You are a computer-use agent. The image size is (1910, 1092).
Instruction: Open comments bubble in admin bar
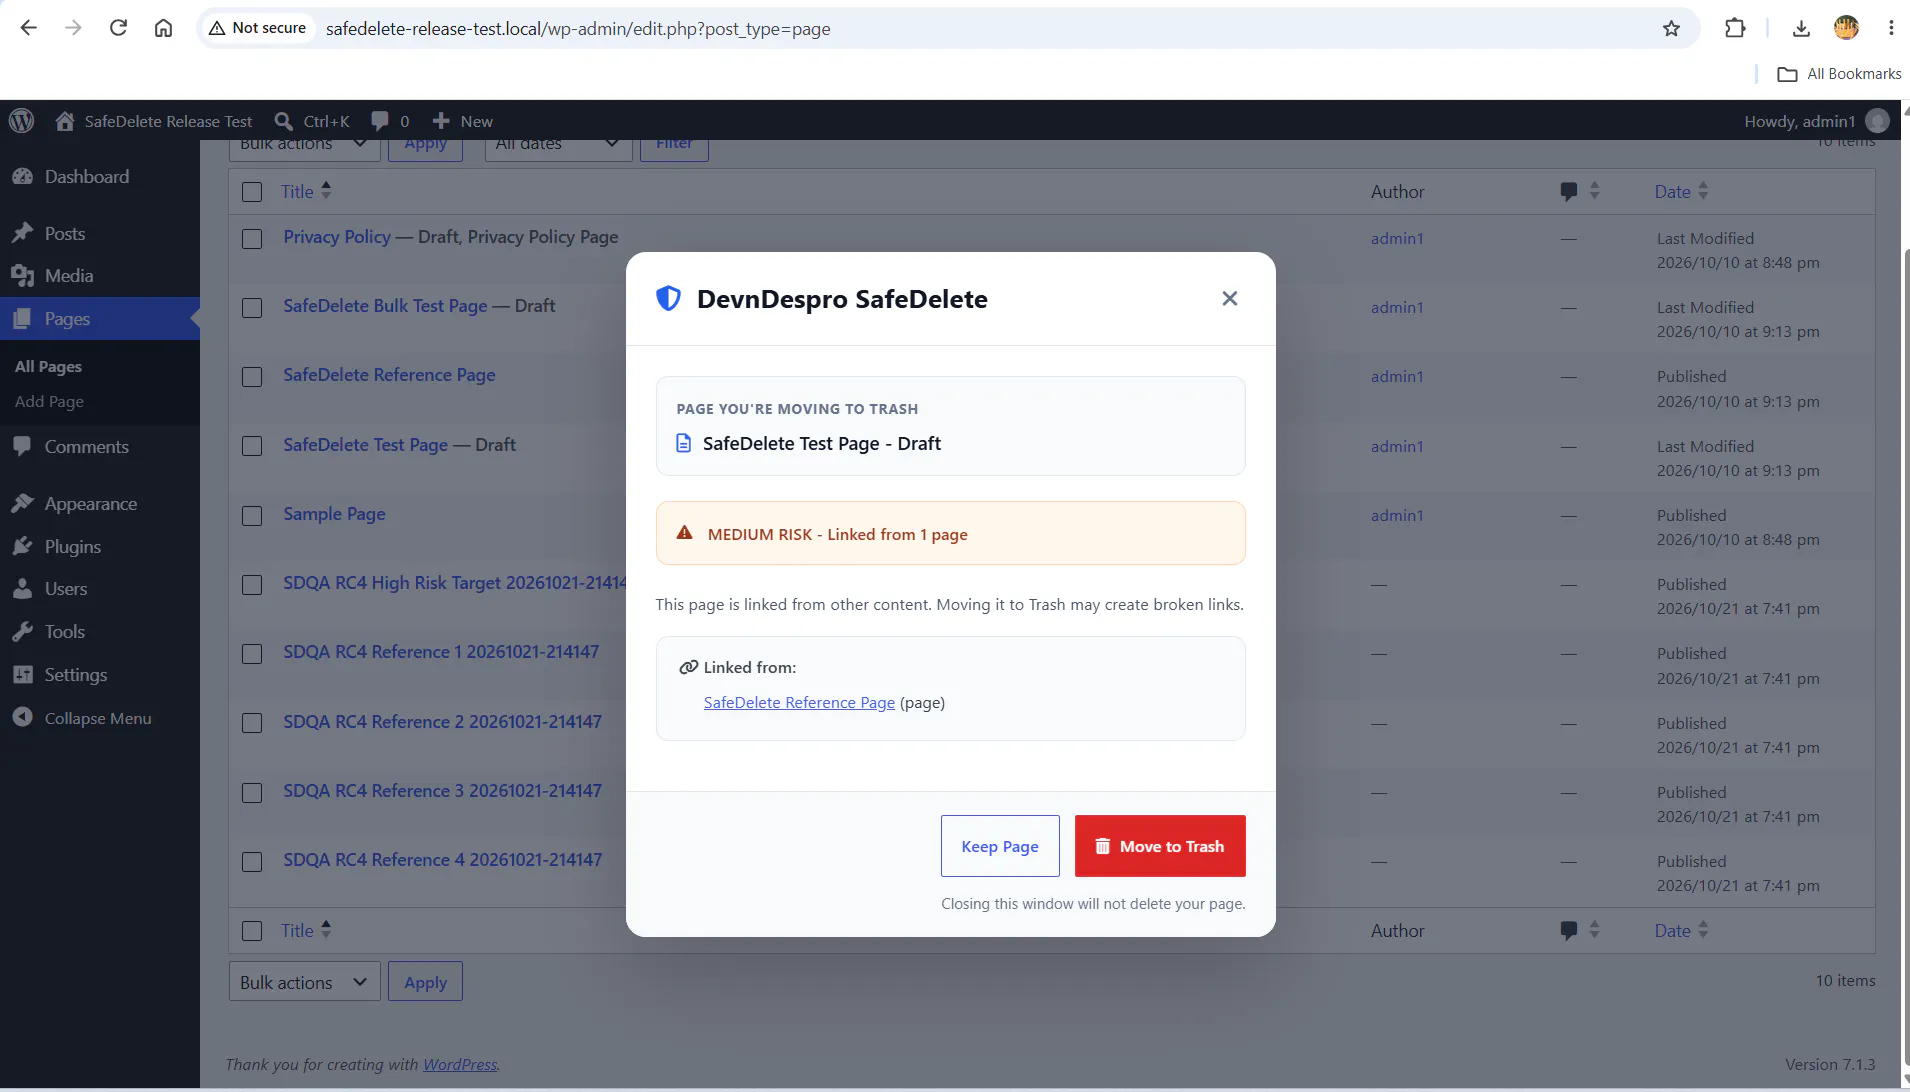[390, 121]
